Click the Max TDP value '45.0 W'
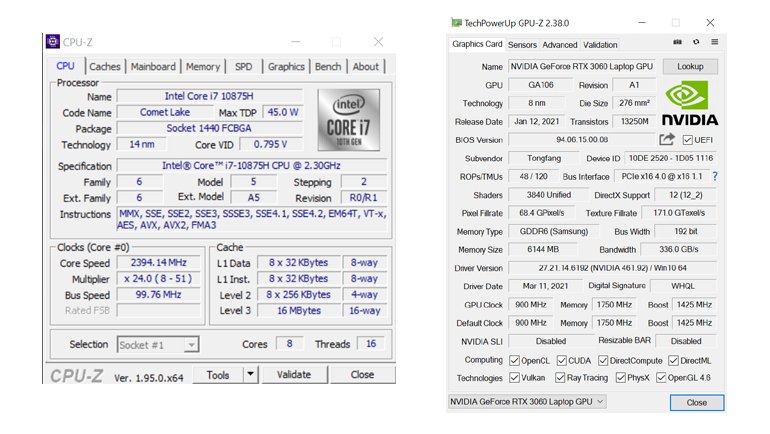This screenshot has height=434, width=770. click(283, 112)
